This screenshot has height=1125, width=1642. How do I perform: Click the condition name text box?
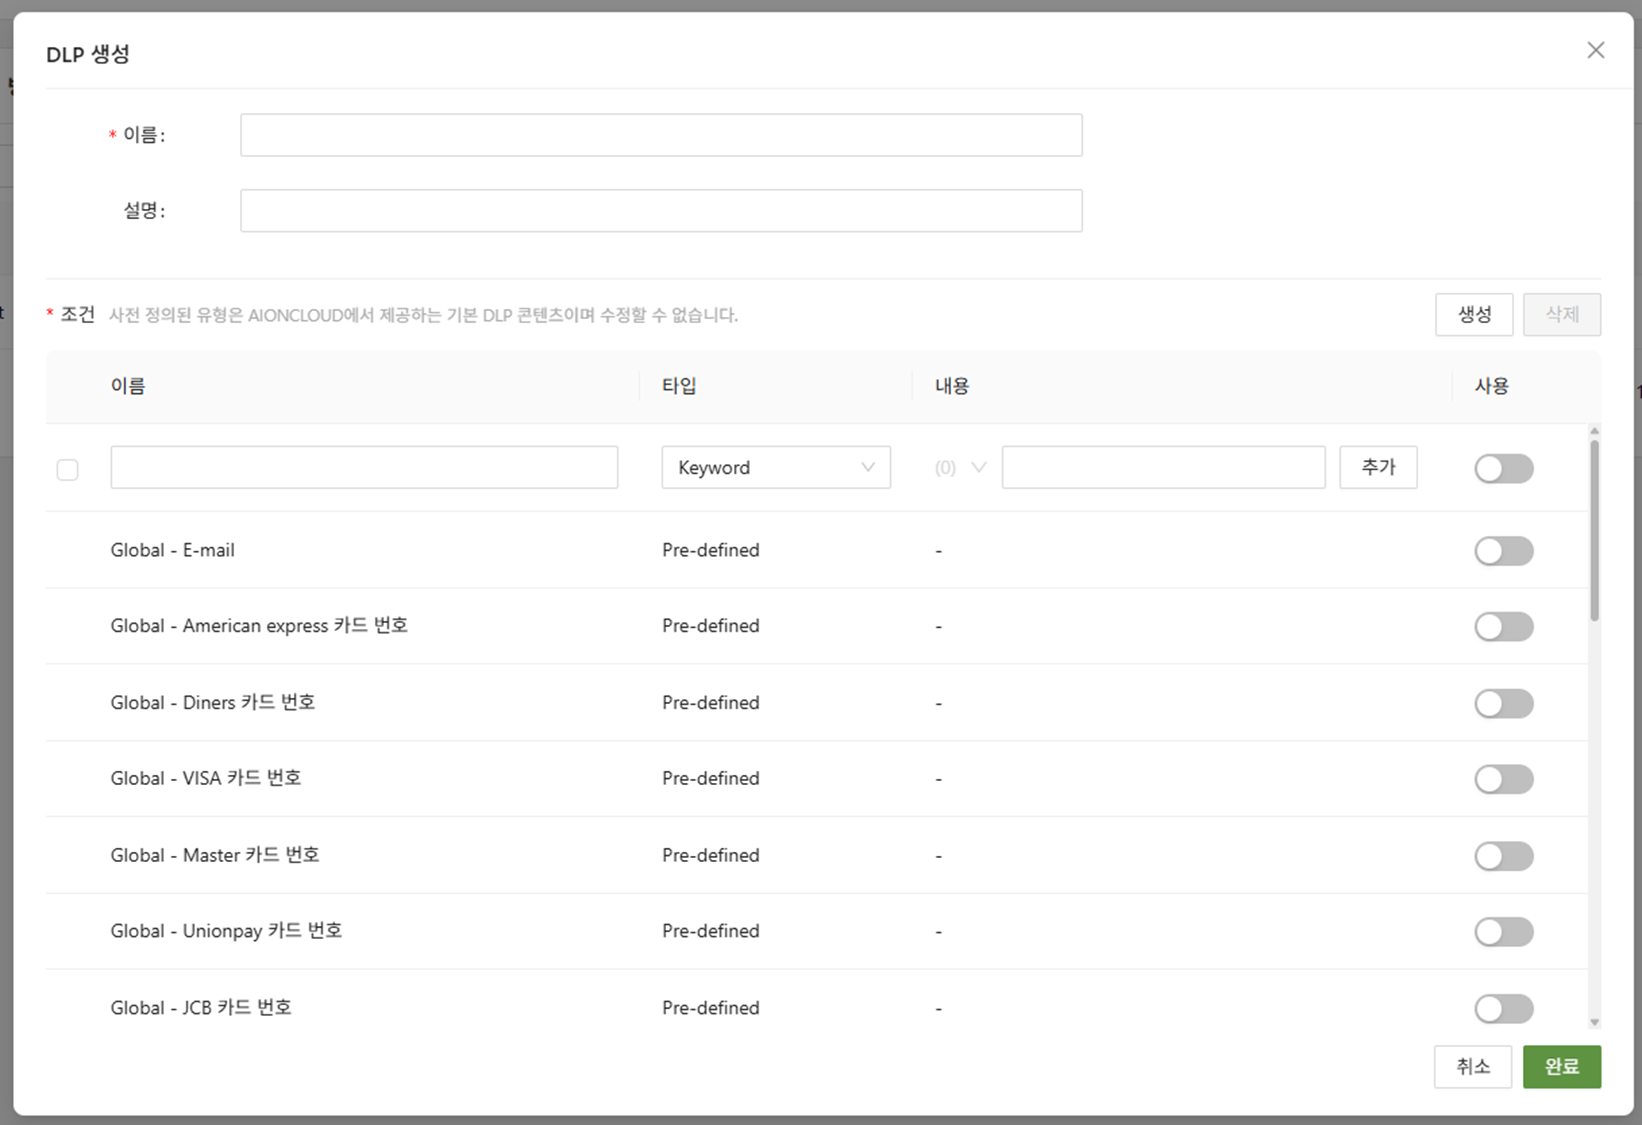(364, 468)
